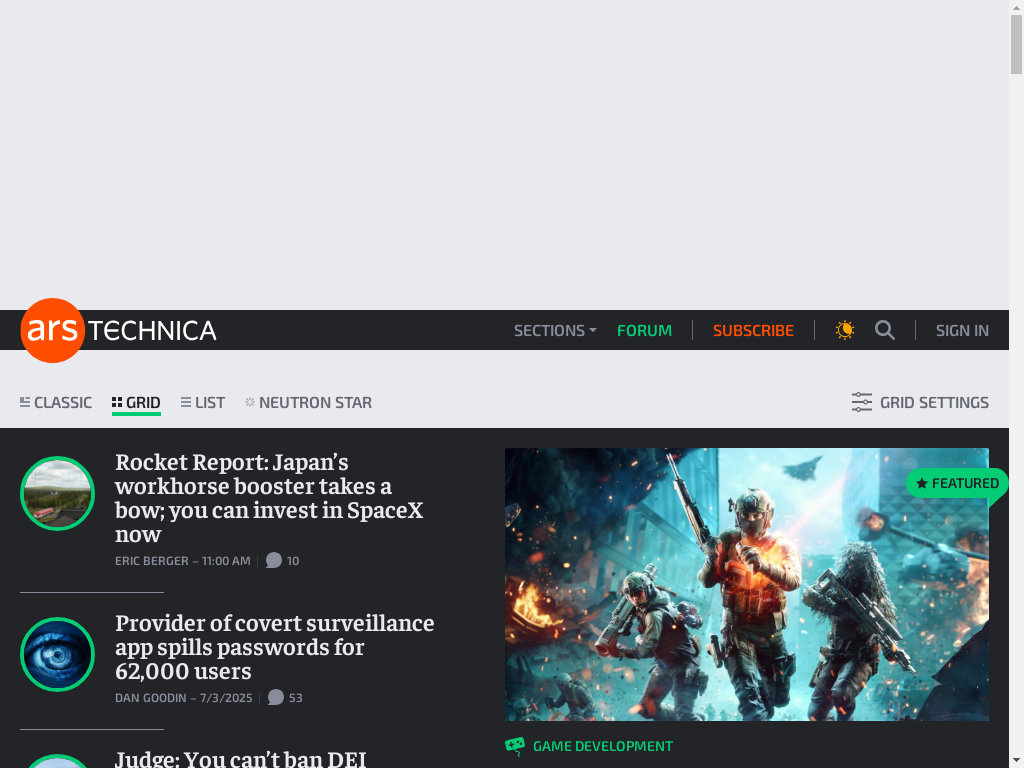1024x768 pixels.
Task: Open Game Development category link
Action: pyautogui.click(x=602, y=746)
